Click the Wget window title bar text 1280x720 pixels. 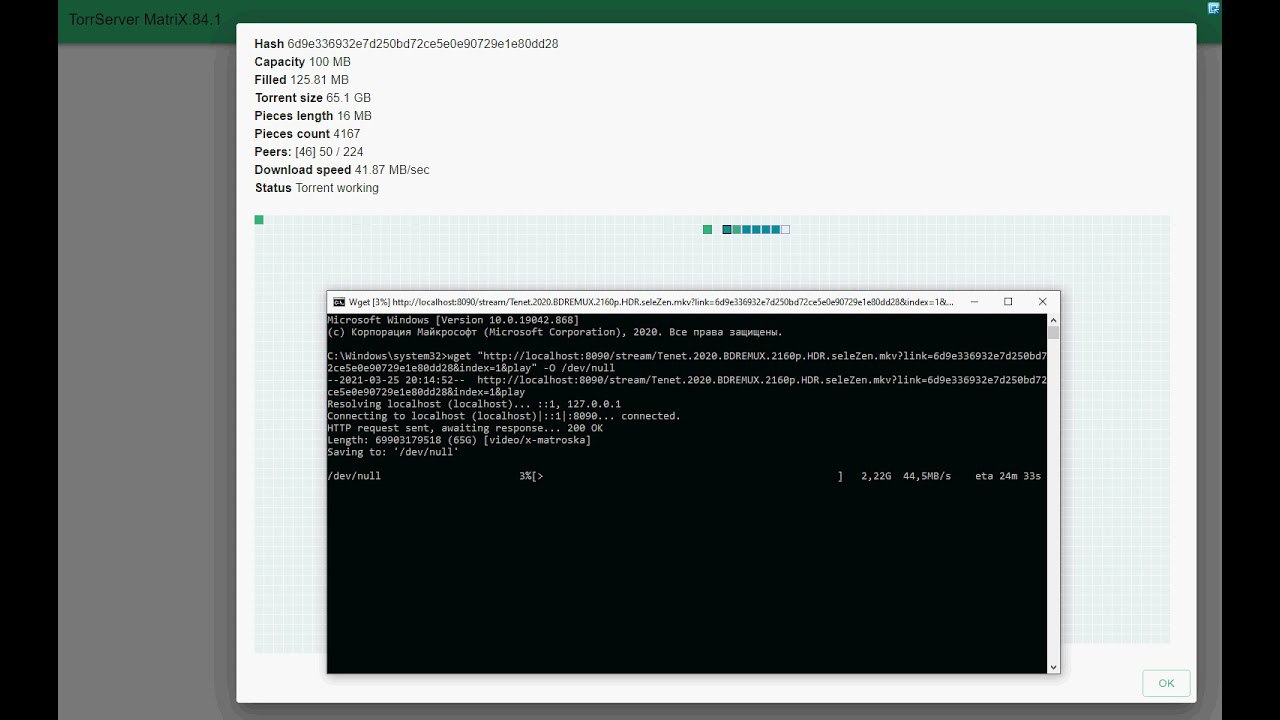point(651,302)
